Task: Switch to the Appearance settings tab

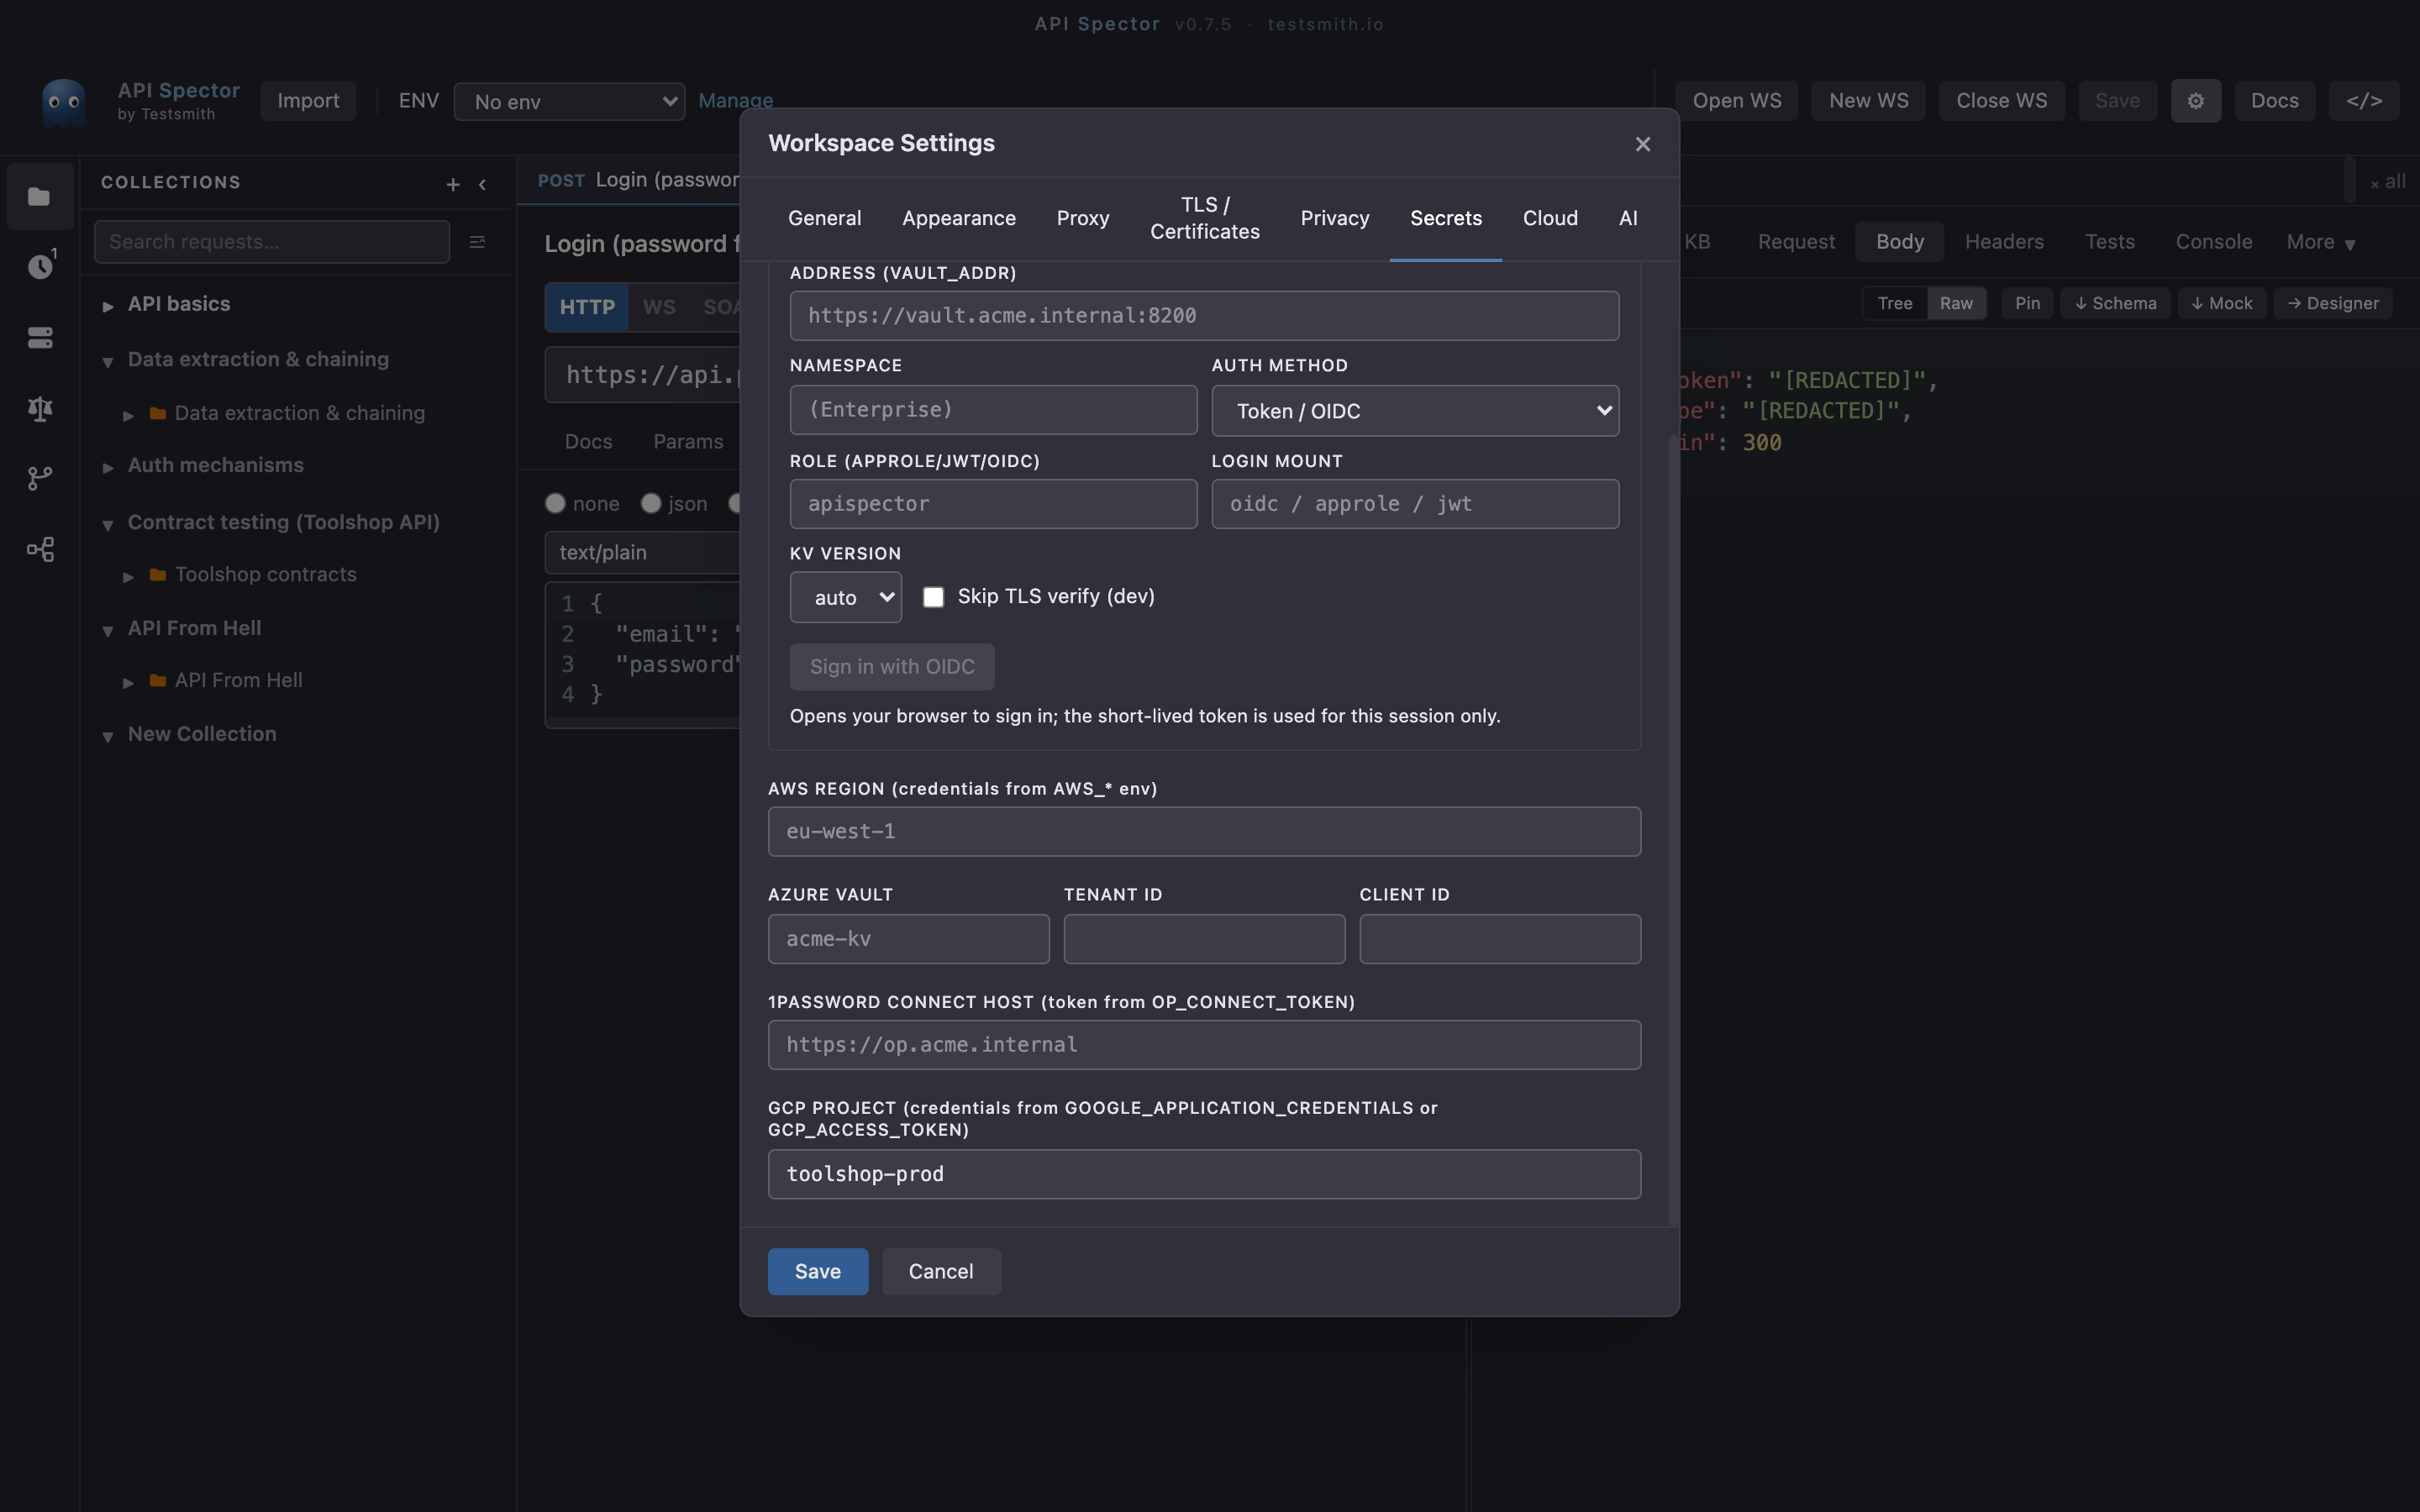Action: point(958,218)
